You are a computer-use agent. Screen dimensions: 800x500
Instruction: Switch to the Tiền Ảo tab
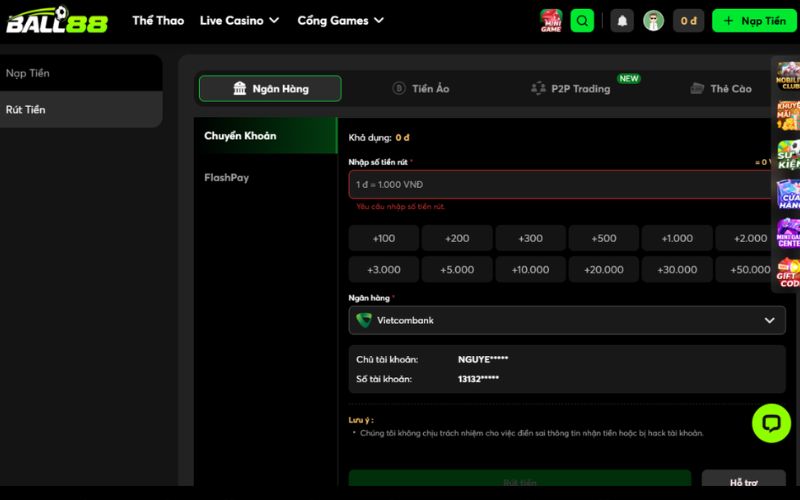(420, 89)
